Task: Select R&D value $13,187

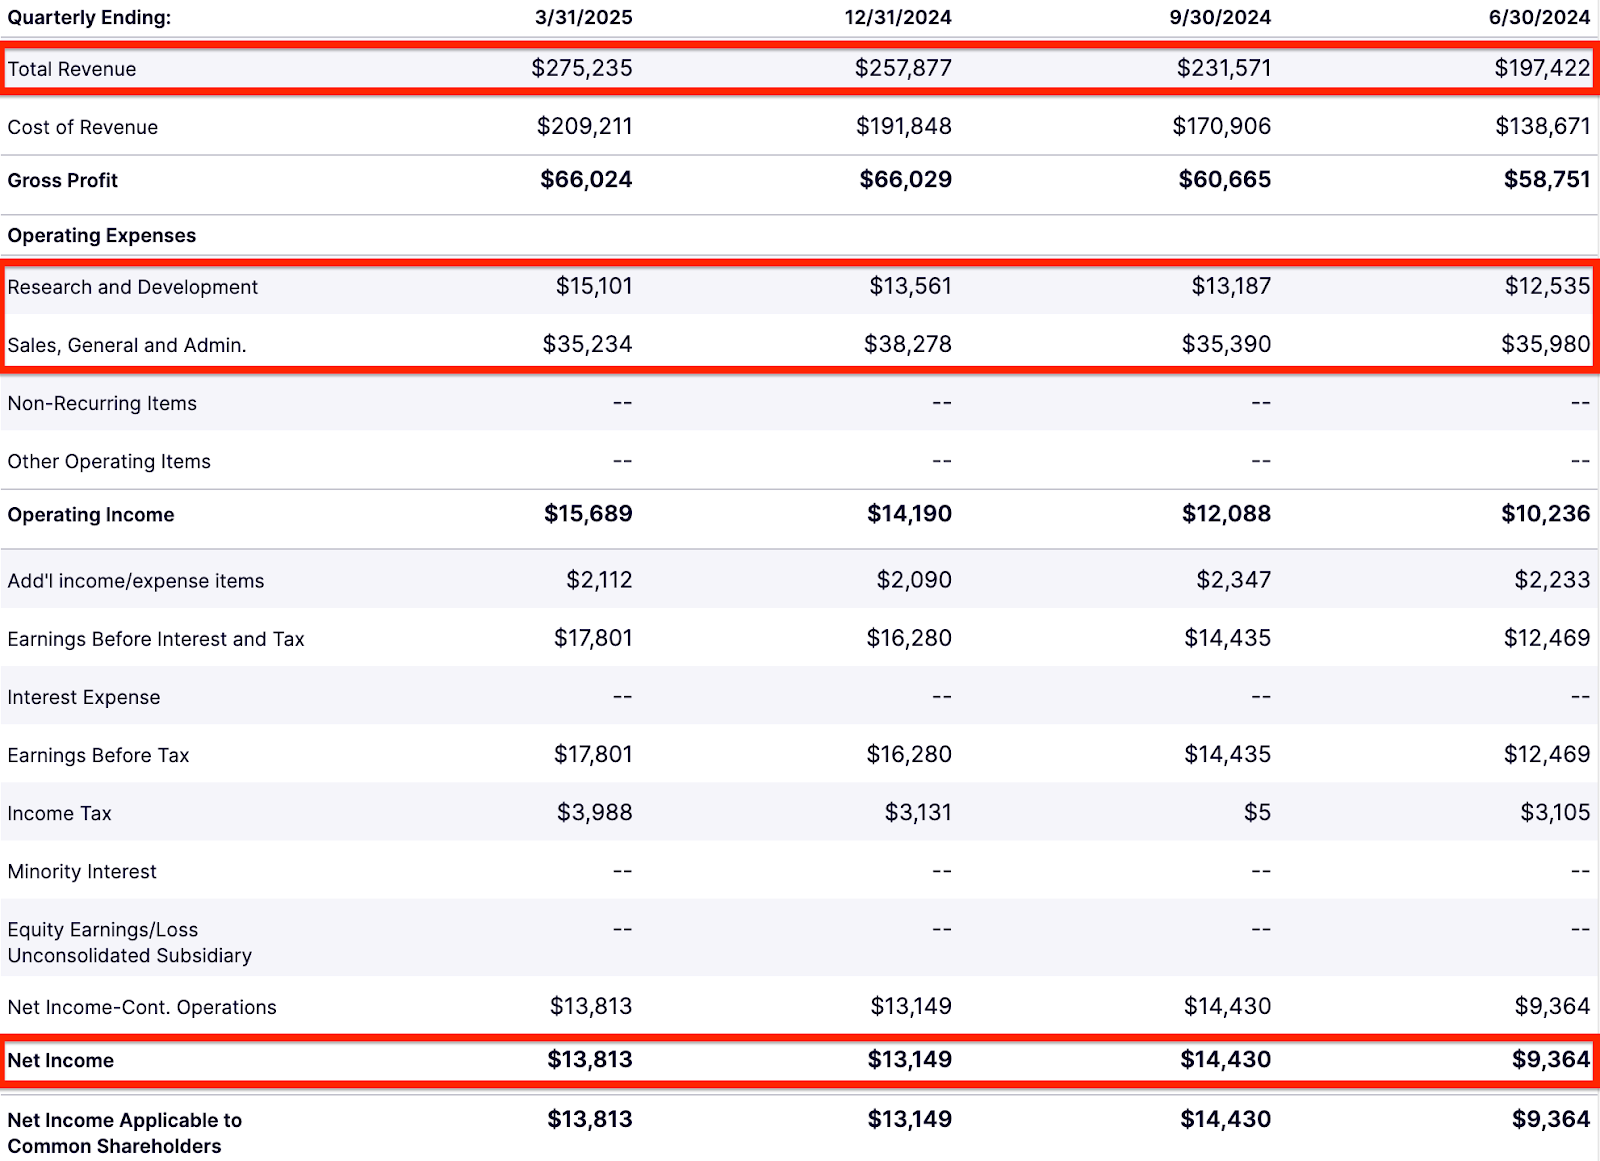Action: point(1231,286)
